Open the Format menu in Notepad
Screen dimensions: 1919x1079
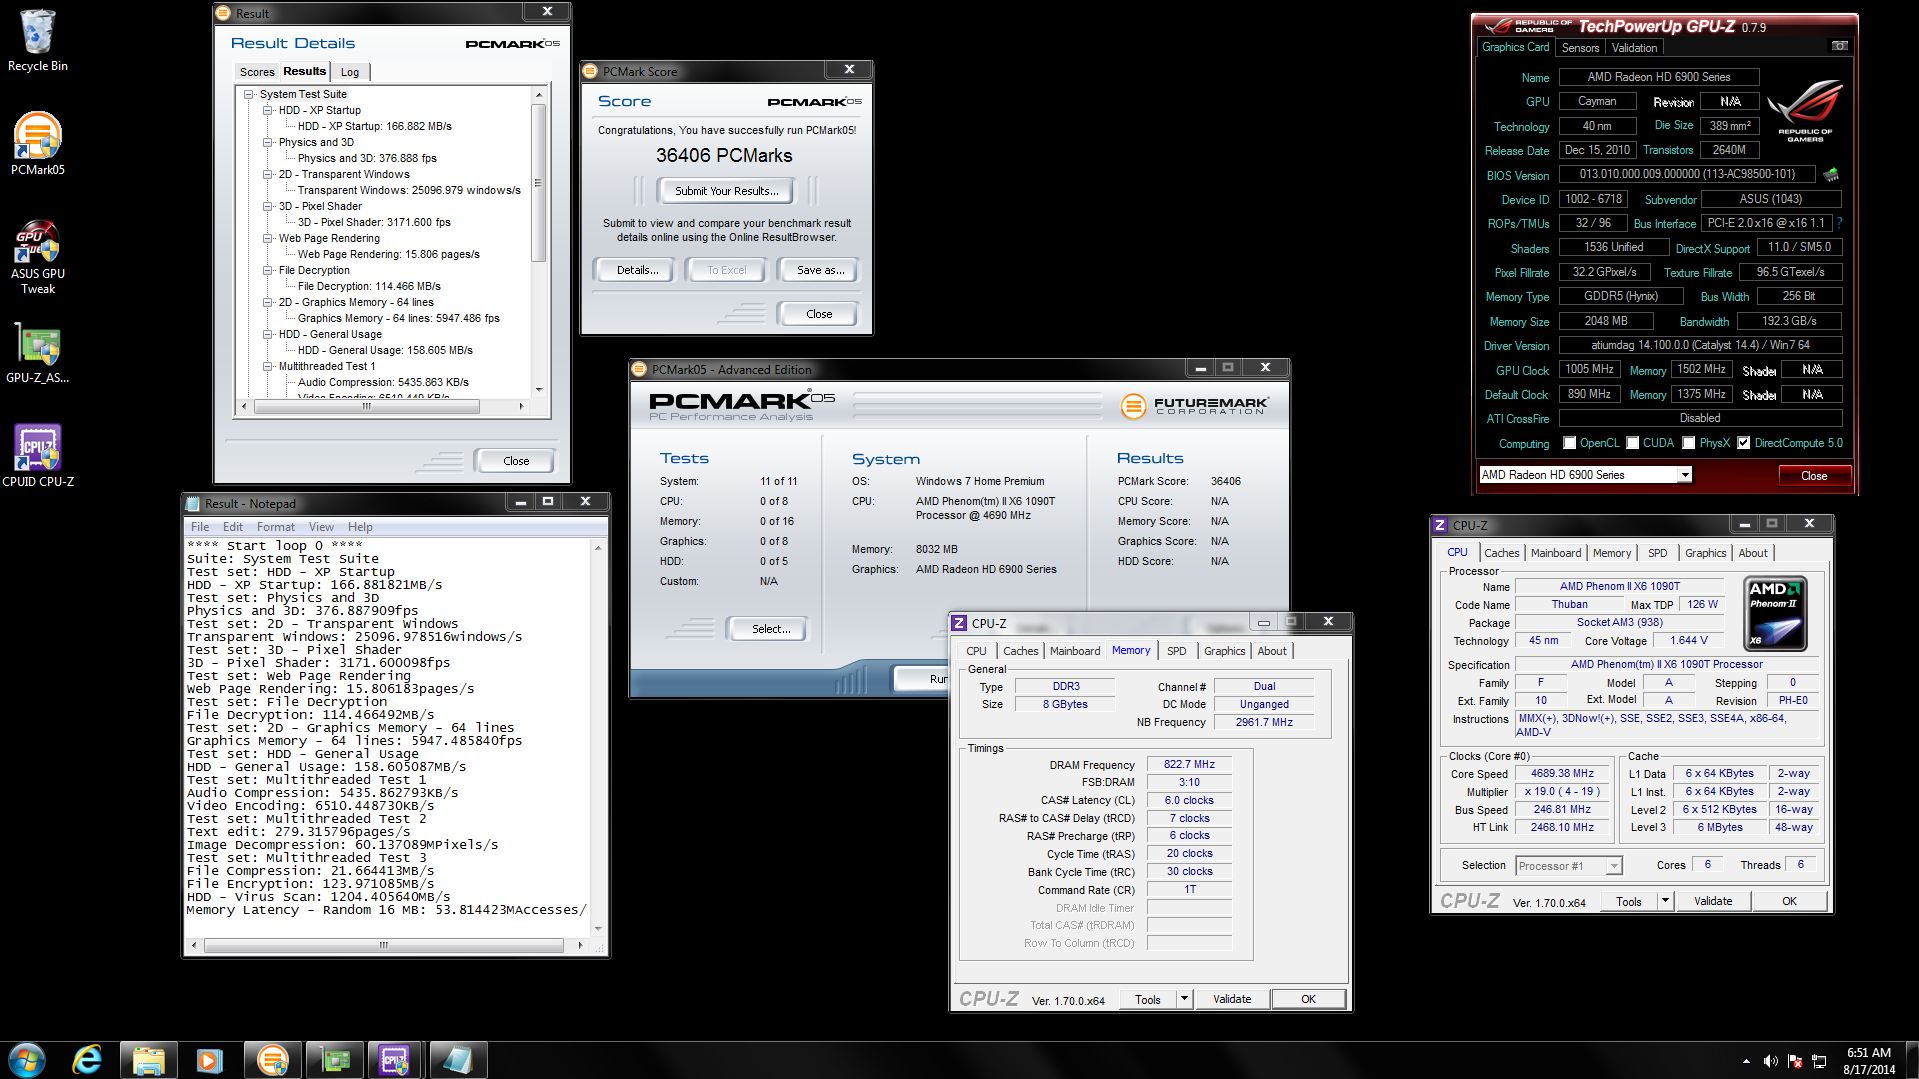pyautogui.click(x=276, y=527)
